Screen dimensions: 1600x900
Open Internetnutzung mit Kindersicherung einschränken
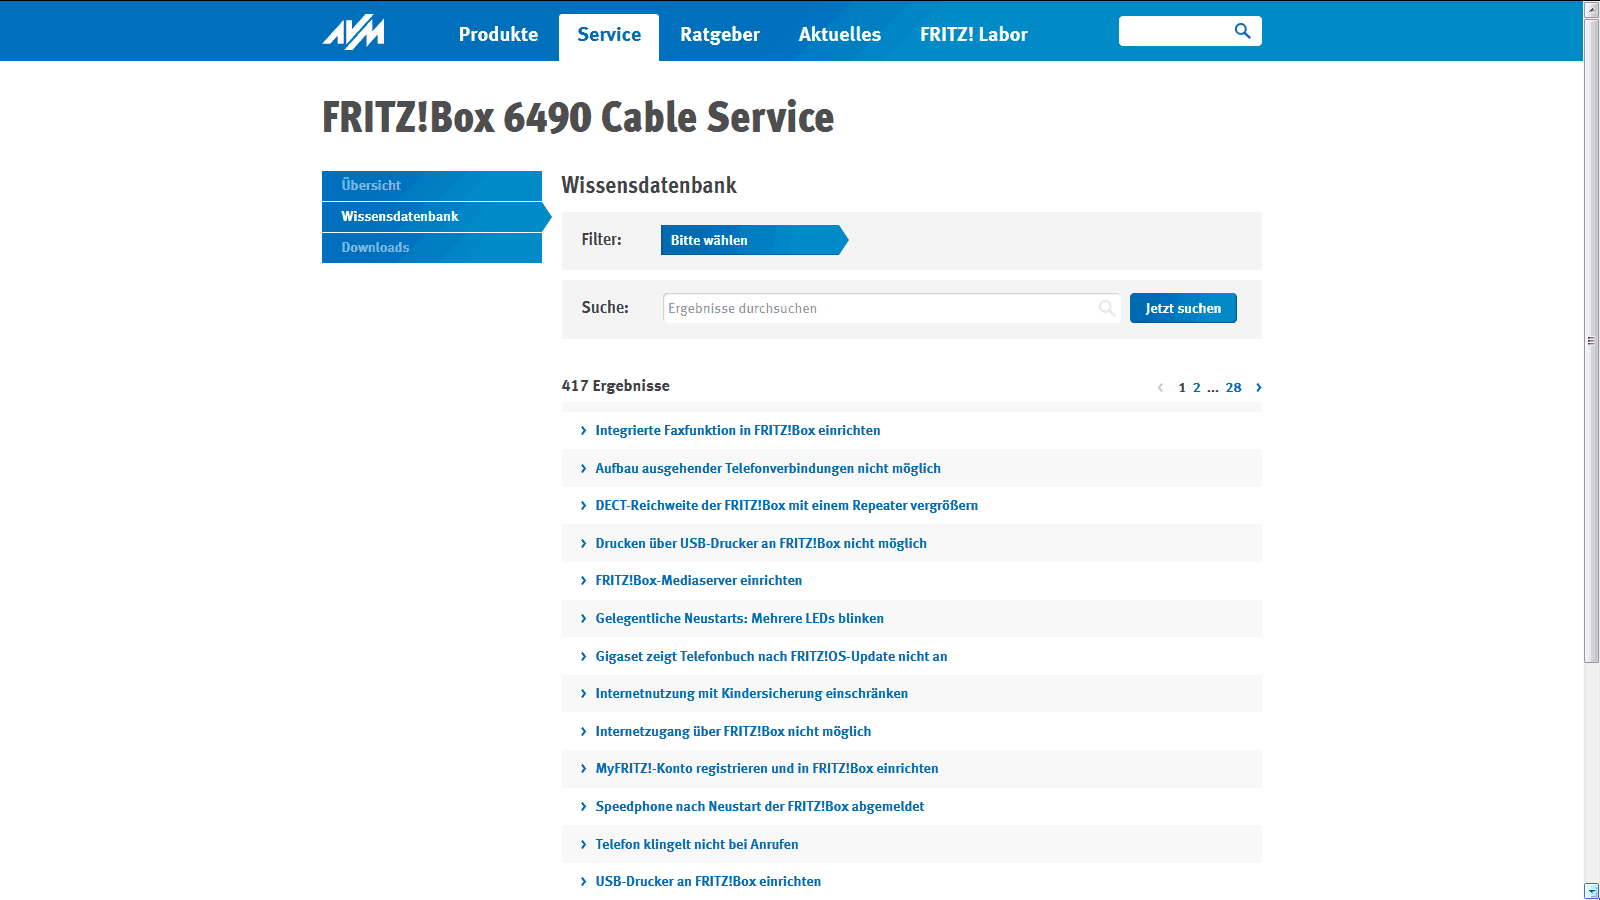point(752,694)
